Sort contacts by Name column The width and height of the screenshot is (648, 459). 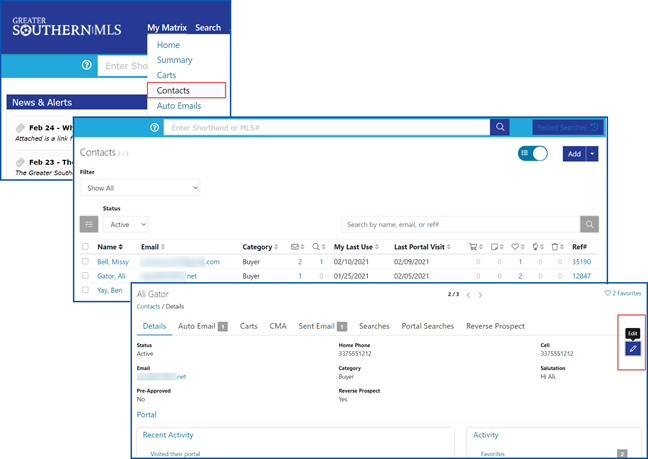click(110, 247)
